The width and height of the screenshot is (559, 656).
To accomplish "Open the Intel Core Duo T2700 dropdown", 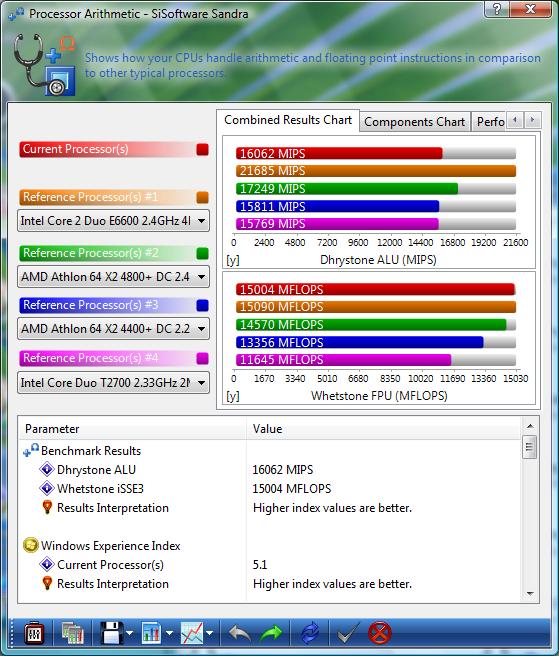I will (113, 382).
